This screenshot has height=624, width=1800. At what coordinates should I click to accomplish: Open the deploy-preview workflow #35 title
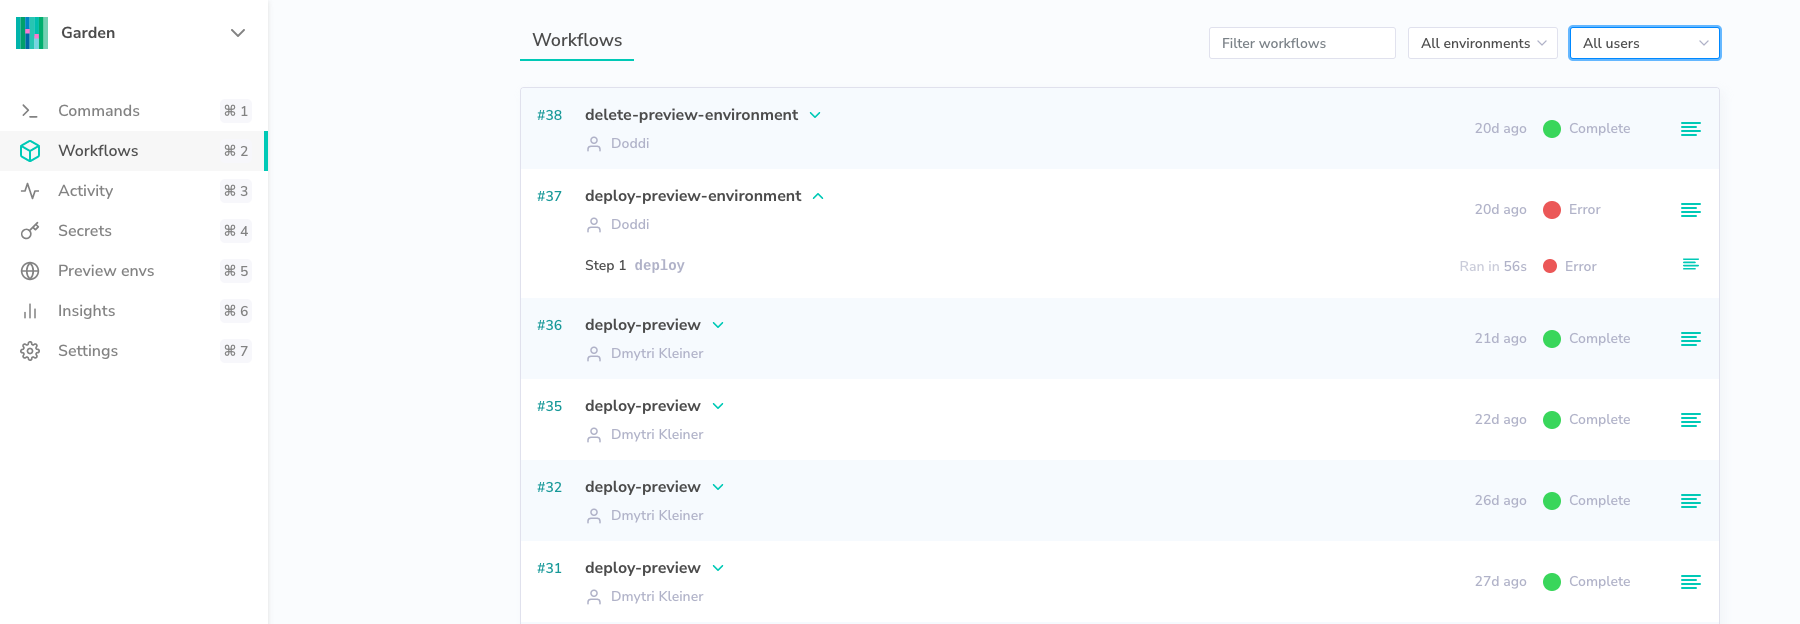pyautogui.click(x=642, y=406)
